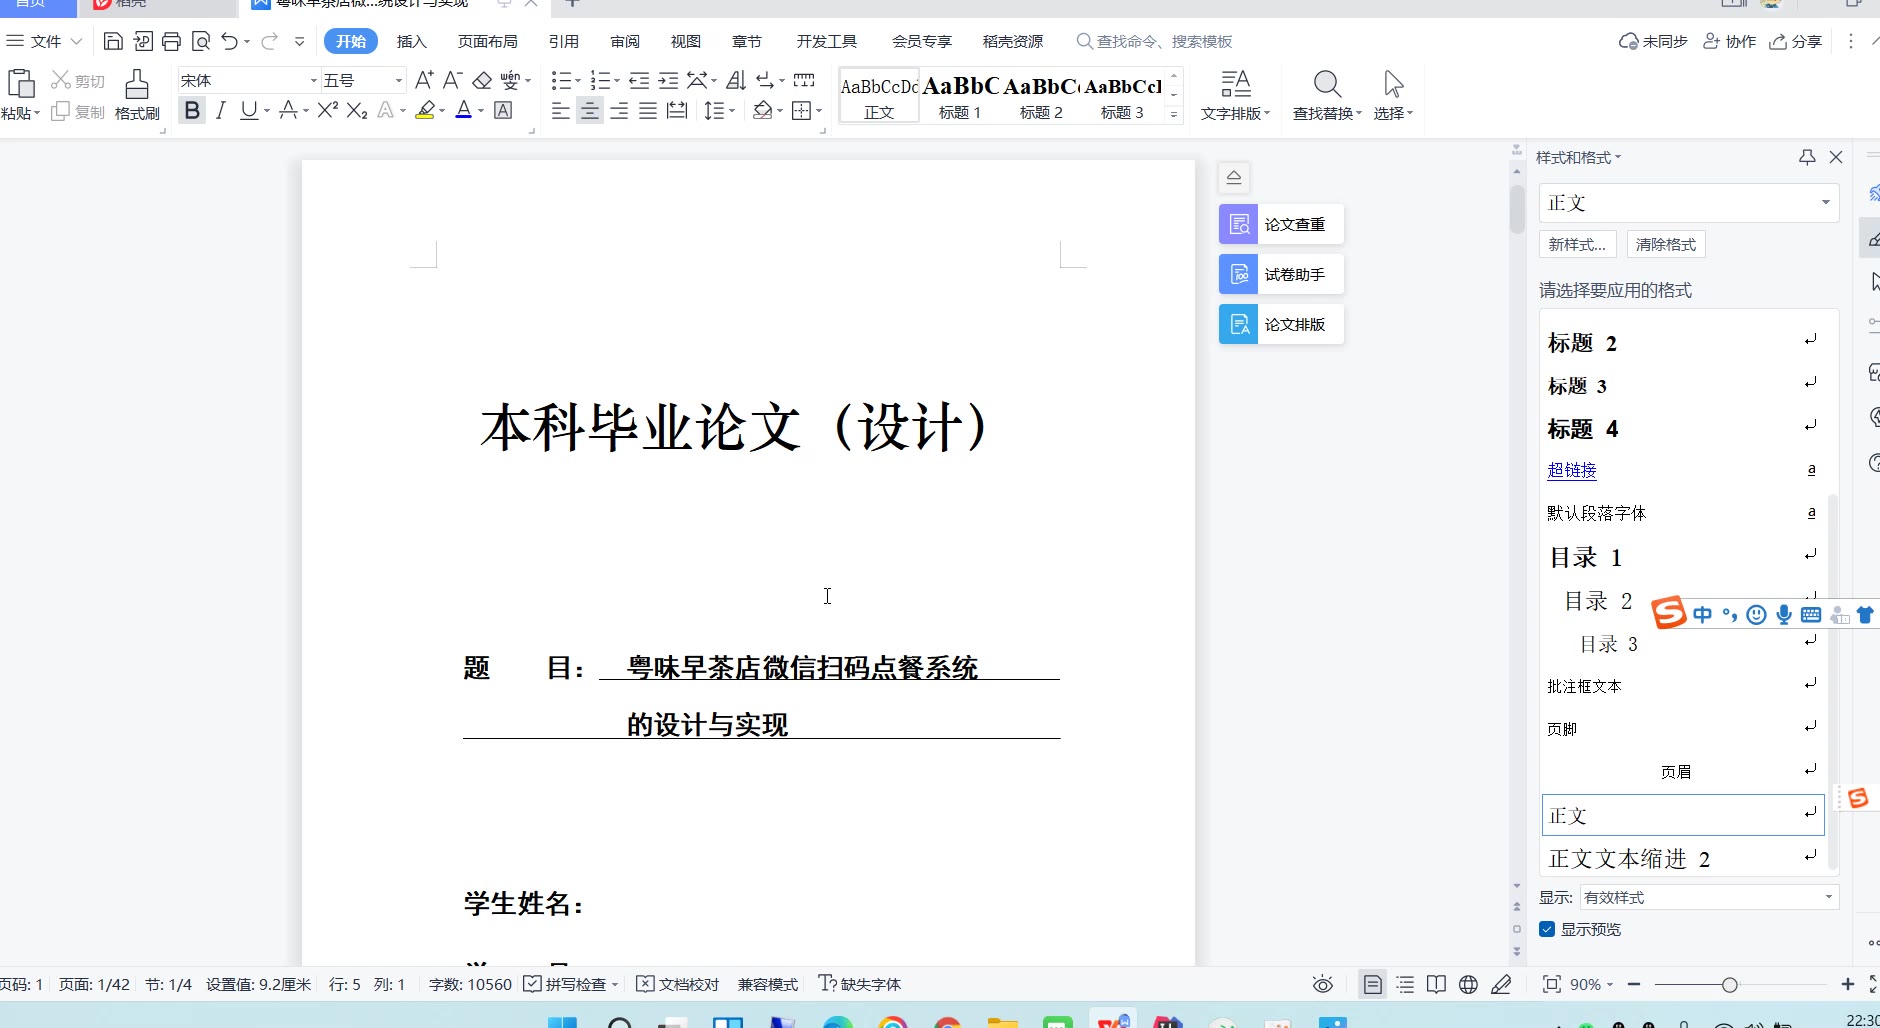Toggle the 显示预览 checkbox
Image resolution: width=1880 pixels, height=1028 pixels.
(x=1547, y=930)
